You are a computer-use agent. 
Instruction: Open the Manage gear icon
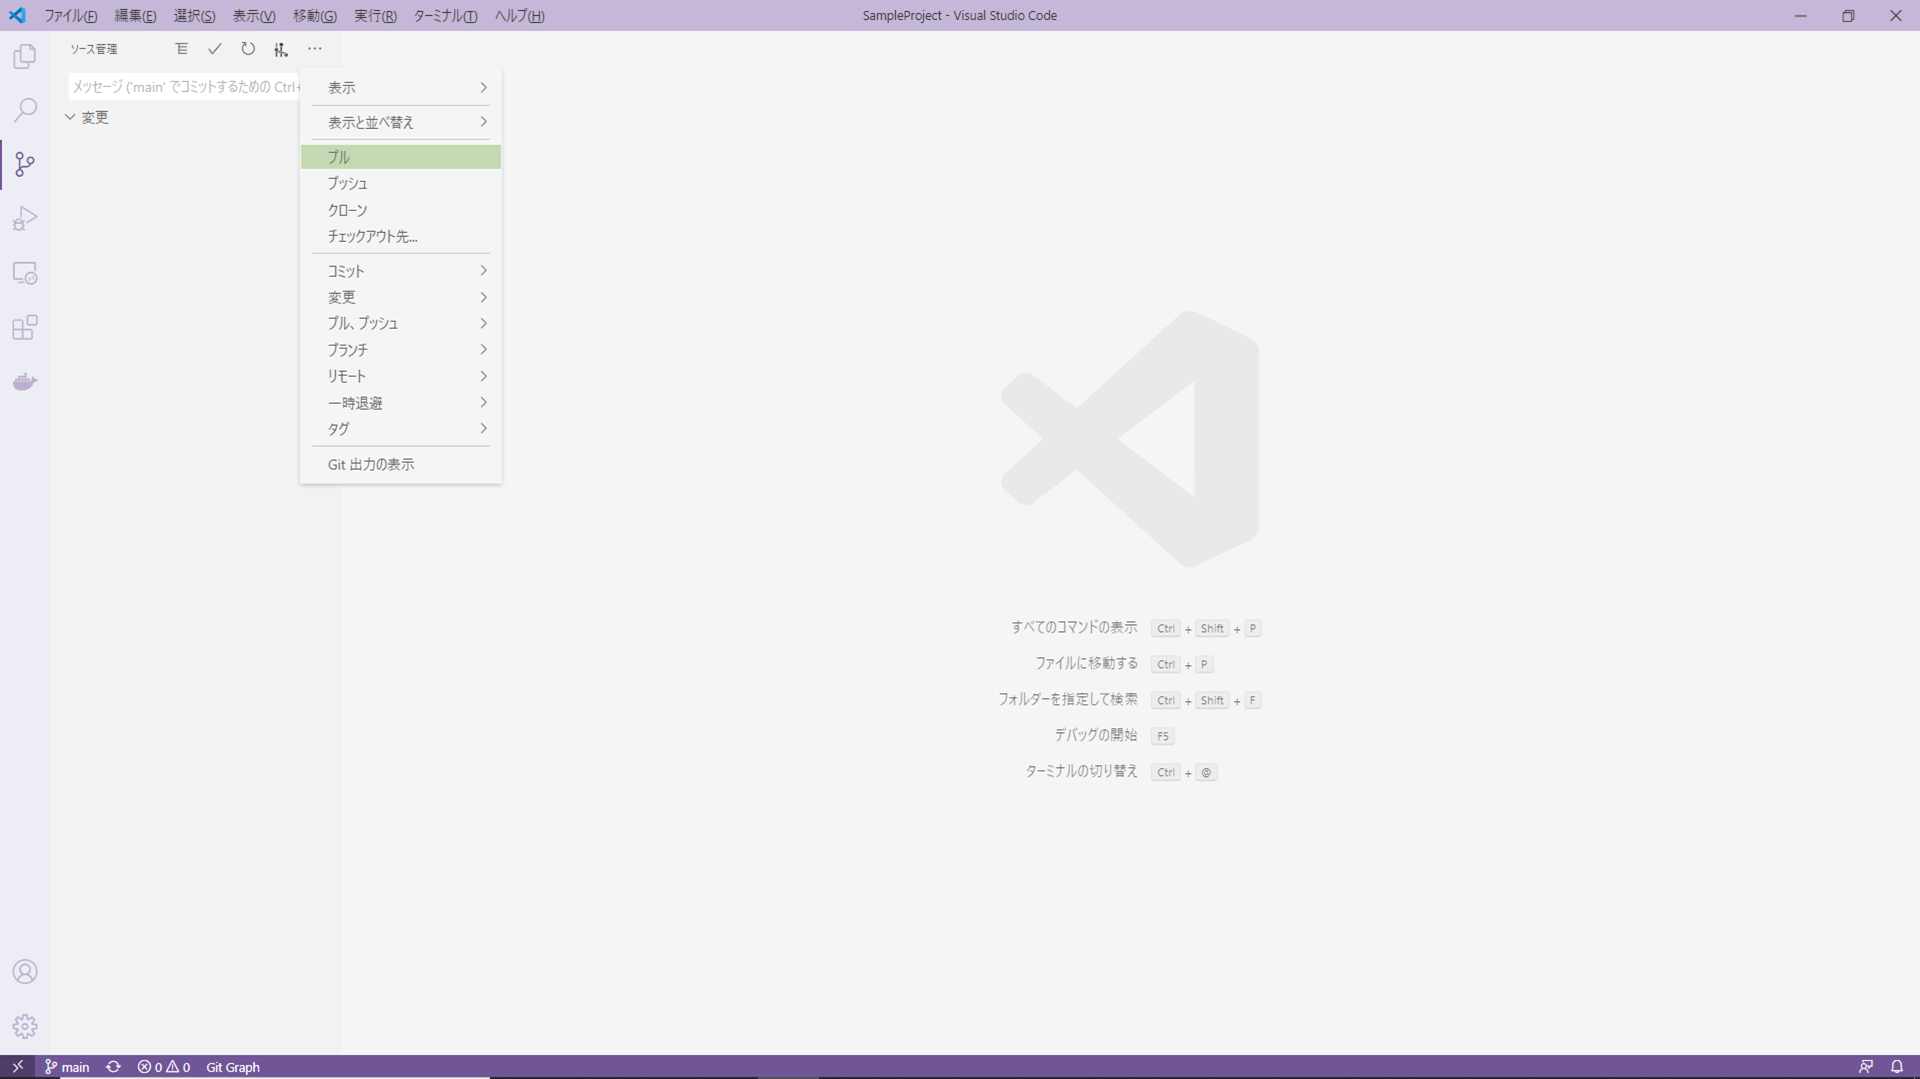[x=25, y=1026]
